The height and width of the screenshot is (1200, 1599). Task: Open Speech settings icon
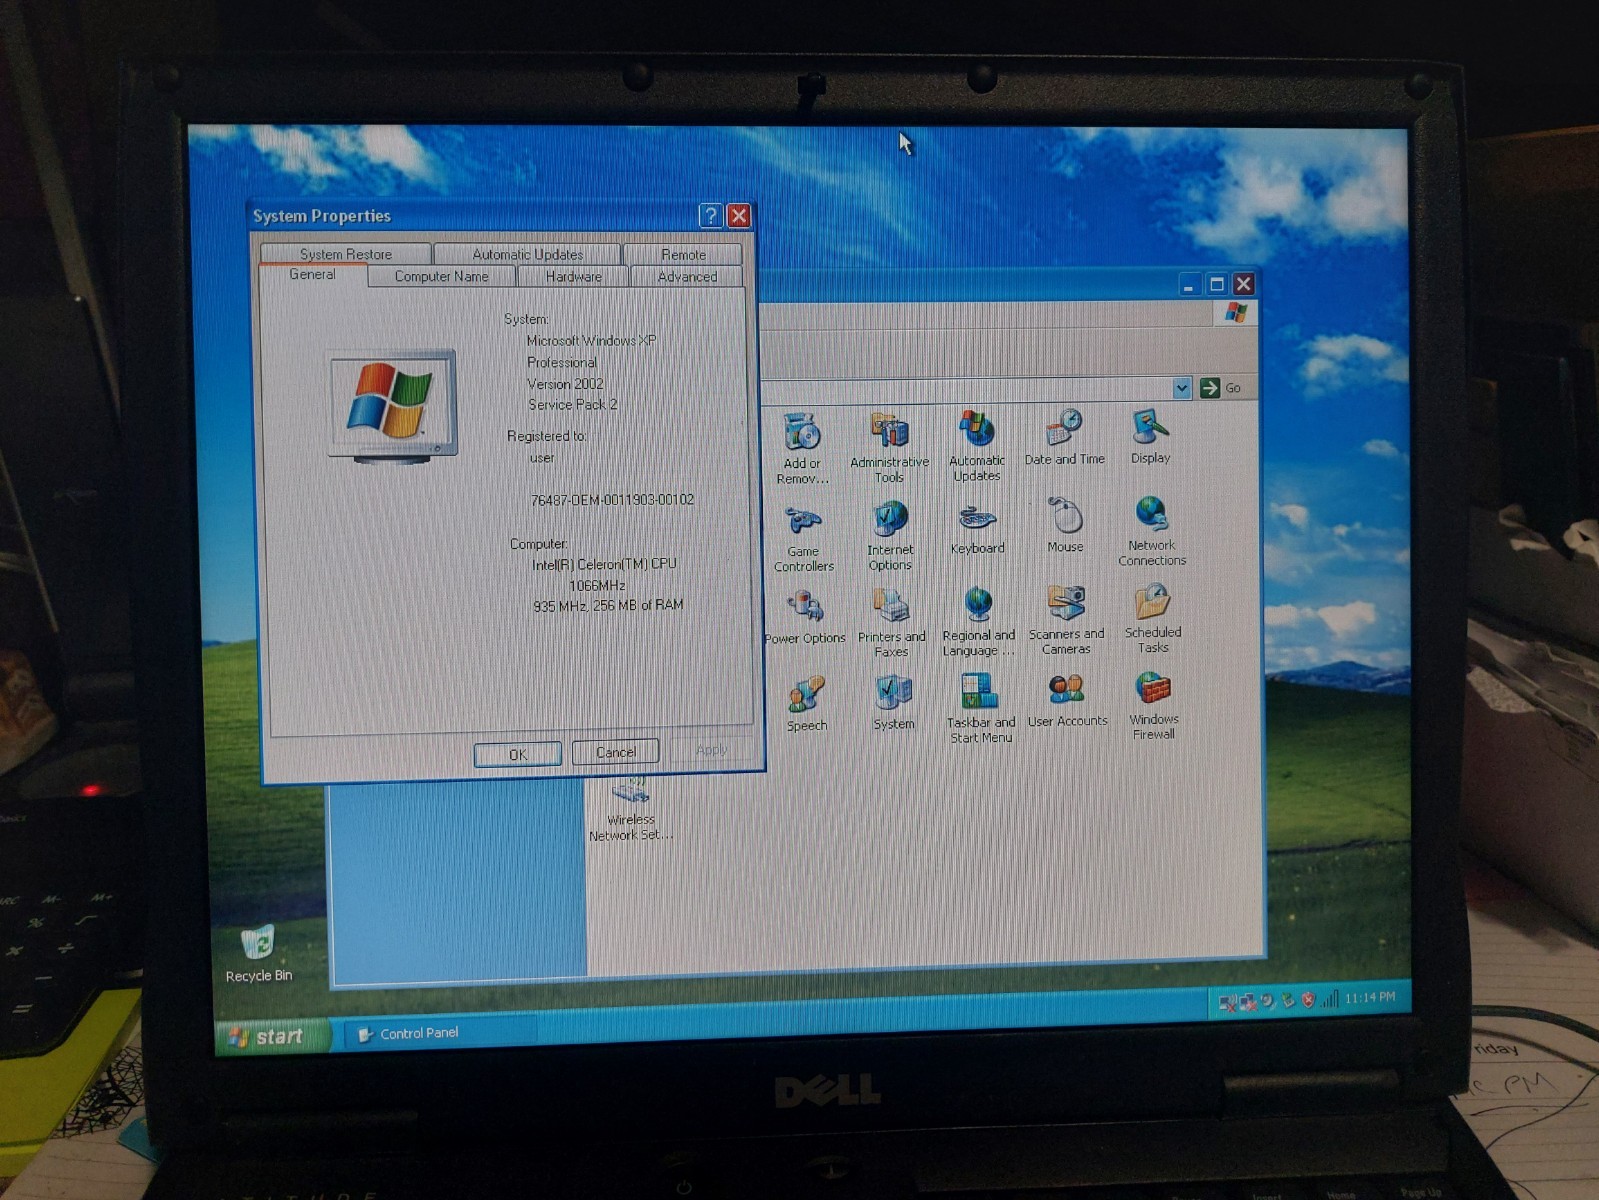coord(807,705)
